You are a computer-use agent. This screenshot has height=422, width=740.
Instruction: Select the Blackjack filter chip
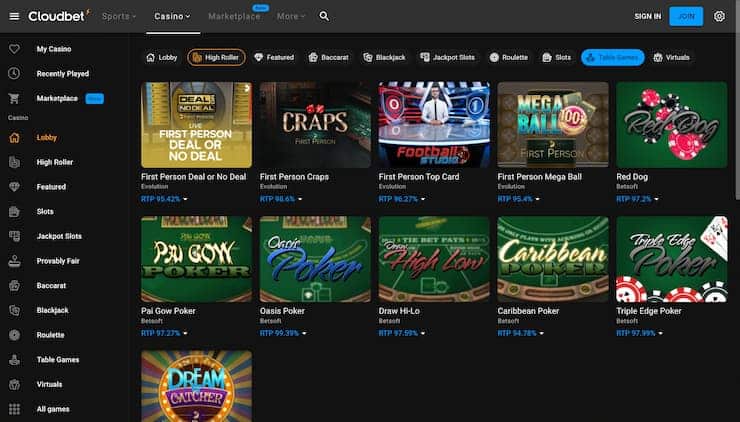click(384, 58)
